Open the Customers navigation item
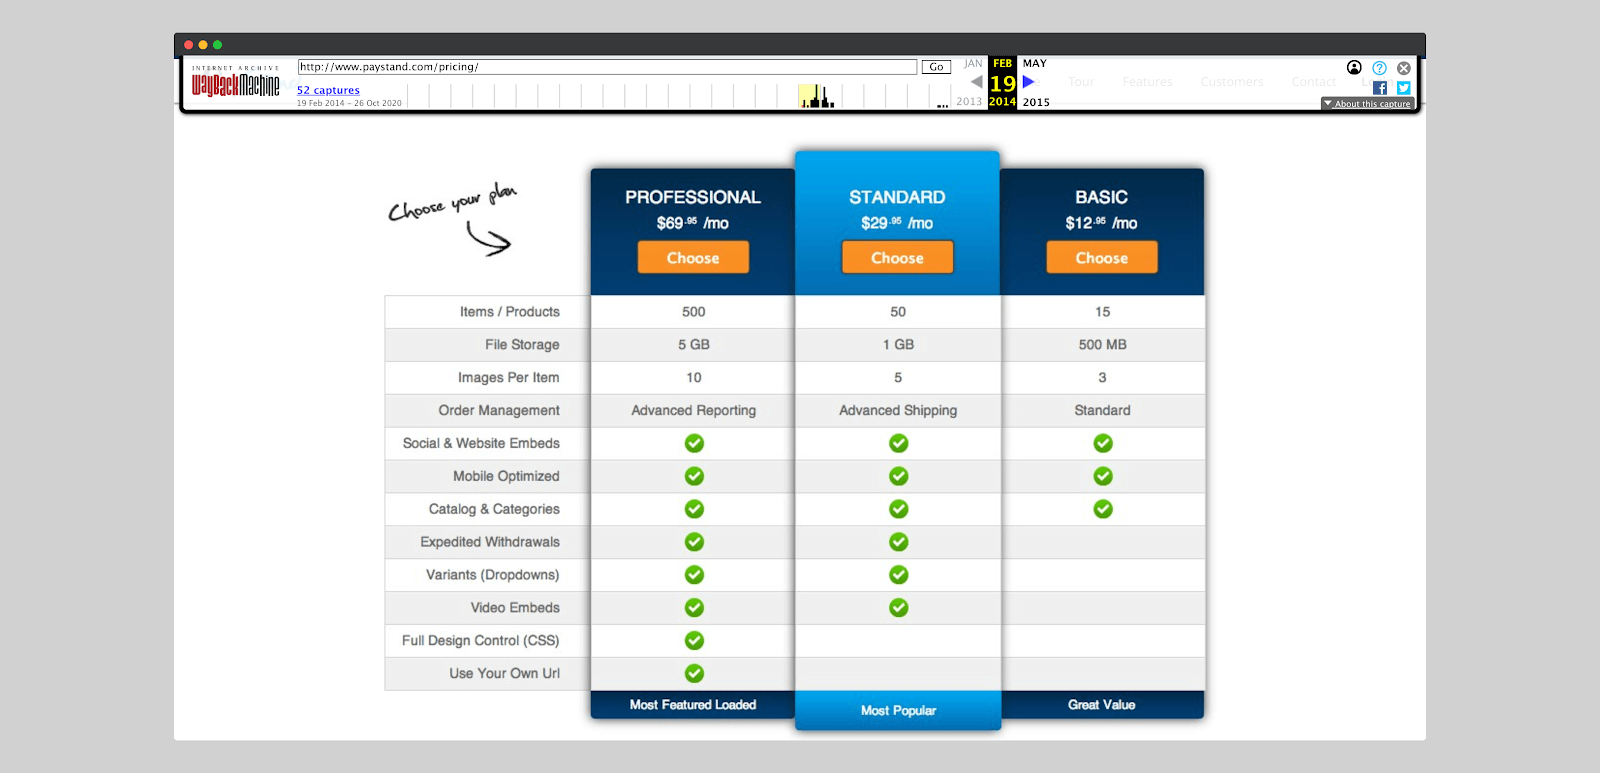 click(x=1232, y=82)
